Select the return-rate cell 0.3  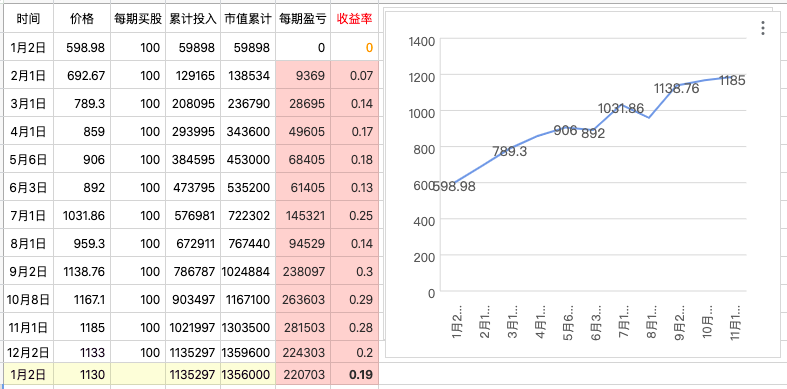[354, 272]
